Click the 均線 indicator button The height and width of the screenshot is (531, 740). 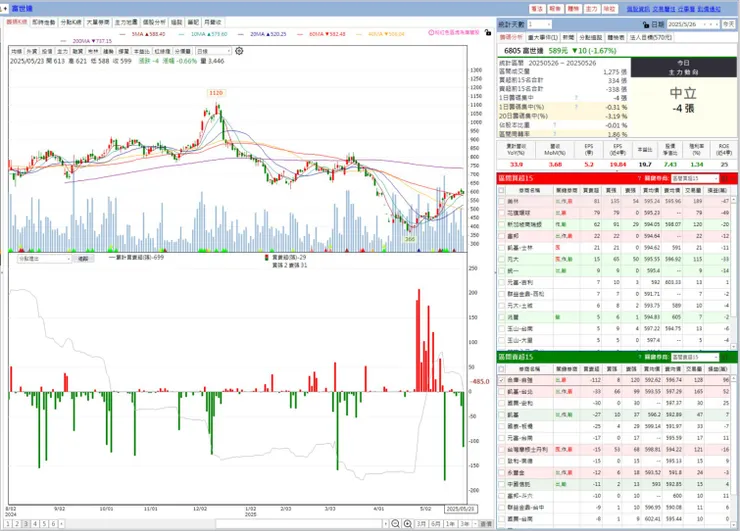17,51
